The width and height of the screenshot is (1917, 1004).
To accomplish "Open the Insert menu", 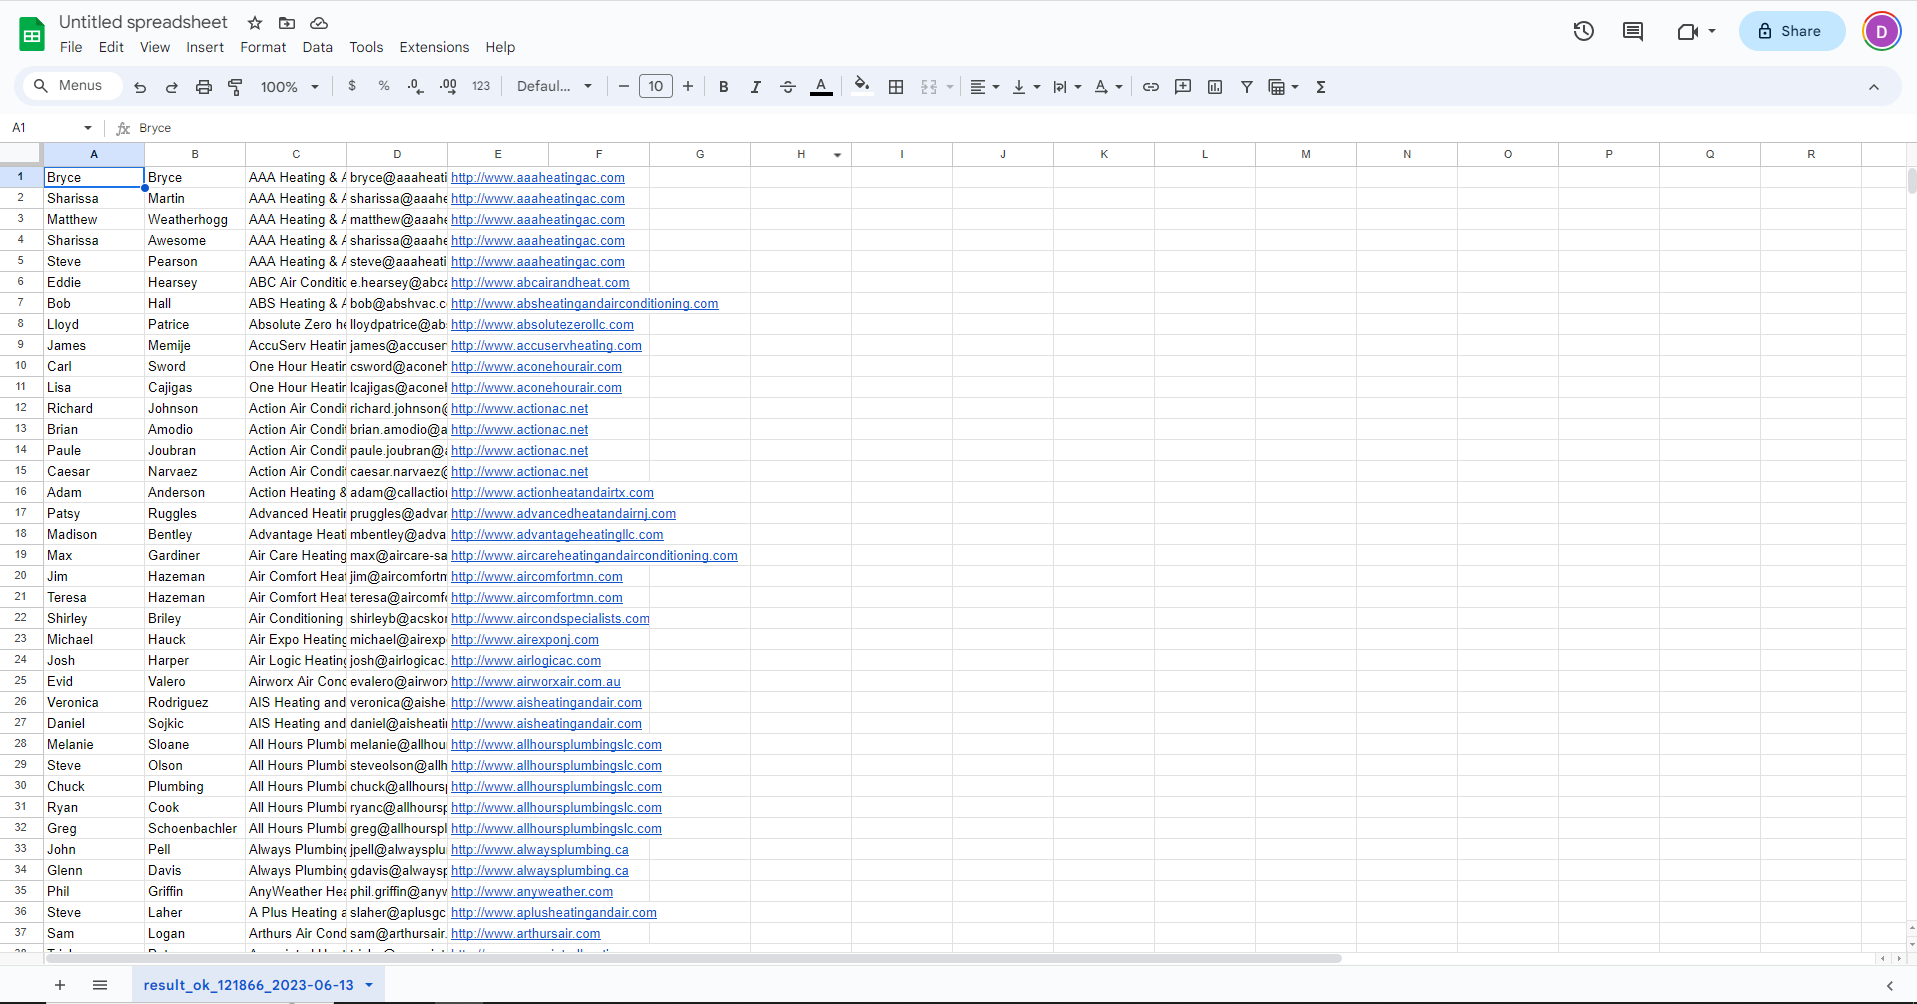I will click(205, 47).
